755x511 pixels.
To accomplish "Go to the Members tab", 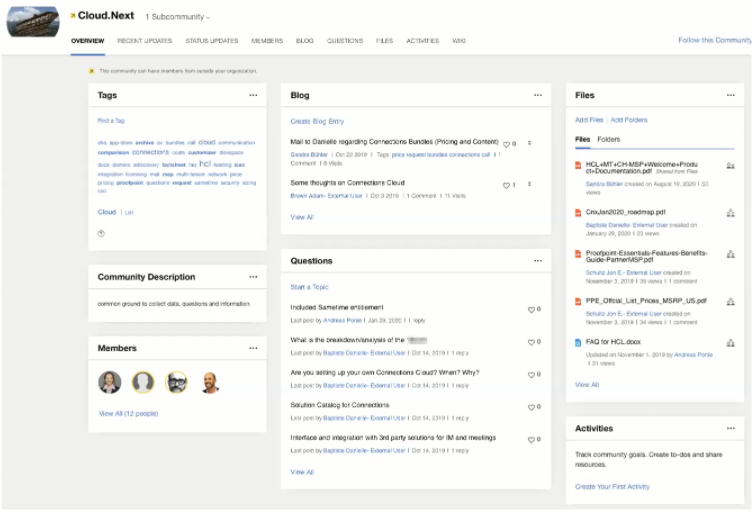I will 267,41.
